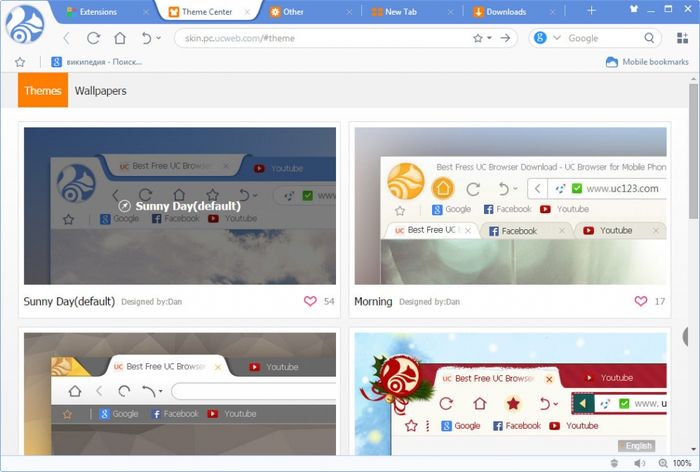Like the Sunny Day theme heart
The image size is (700, 472).
pos(310,301)
